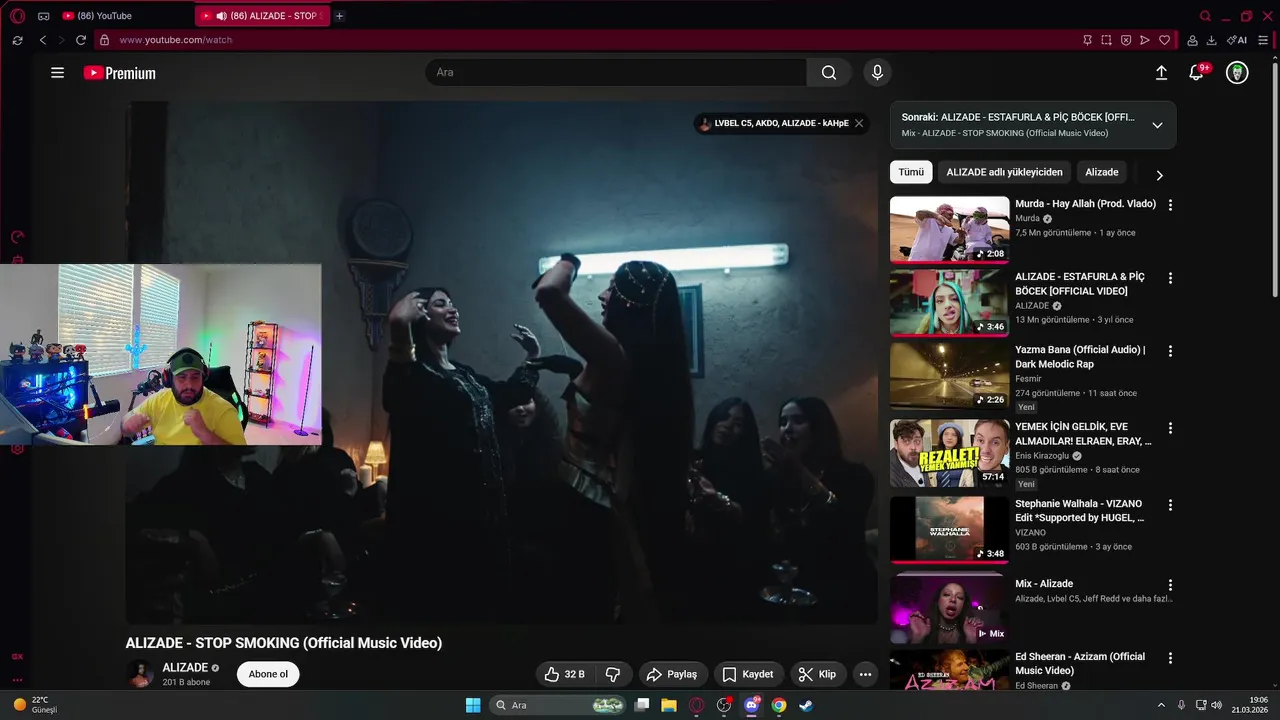Open Opera account profile icon
This screenshot has width=1280, height=720.
tap(1192, 40)
